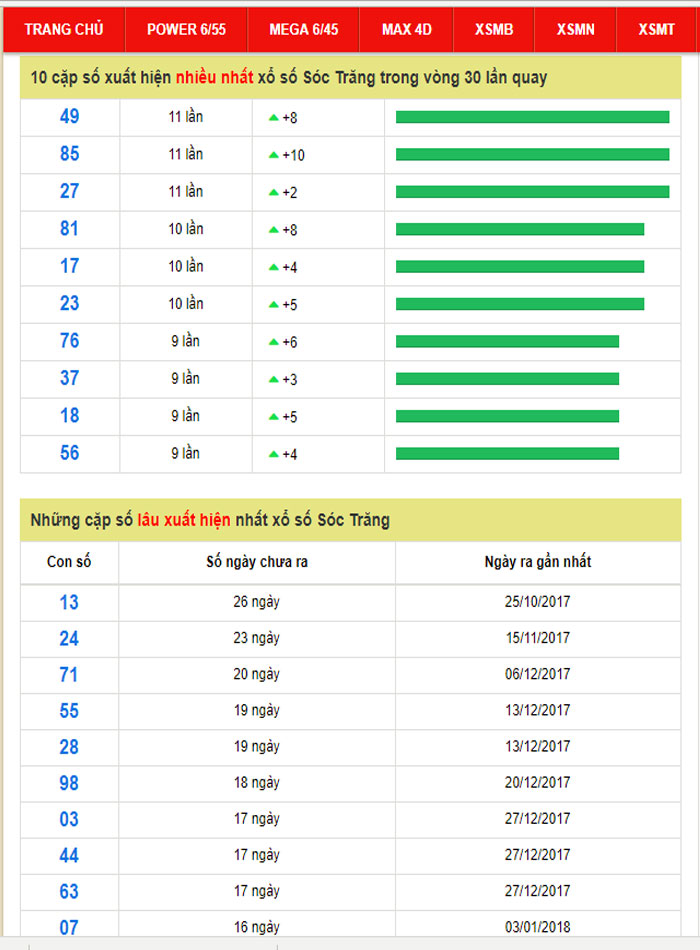The image size is (700, 950).
Task: Click the green up arrow beside +3
Action: [273, 379]
